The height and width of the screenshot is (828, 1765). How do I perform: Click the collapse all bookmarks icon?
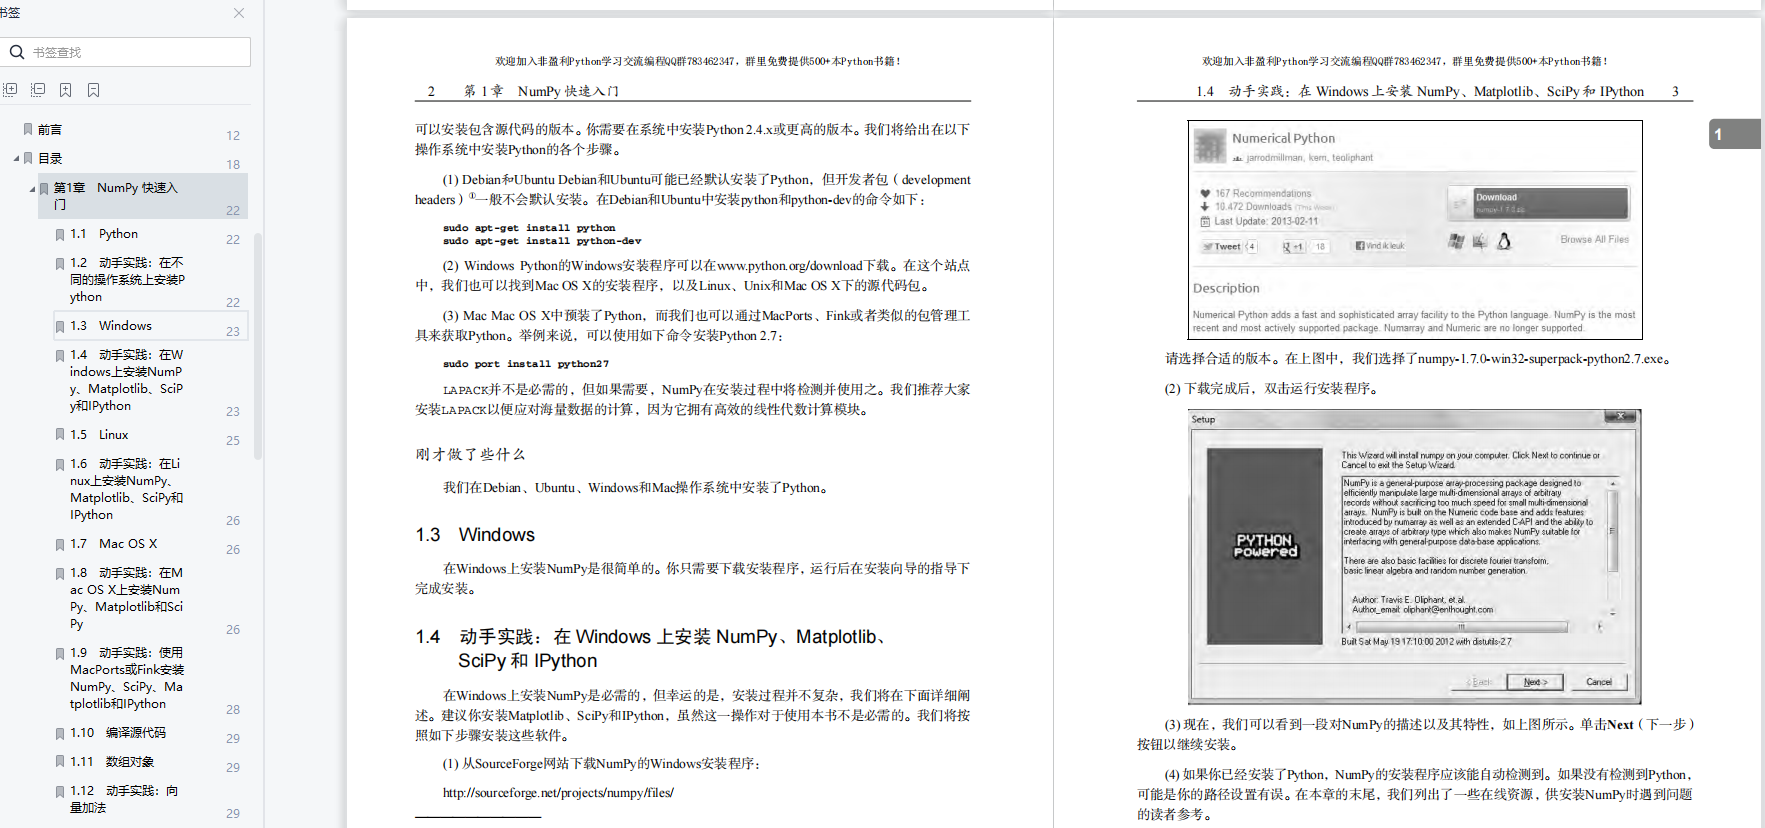(38, 90)
